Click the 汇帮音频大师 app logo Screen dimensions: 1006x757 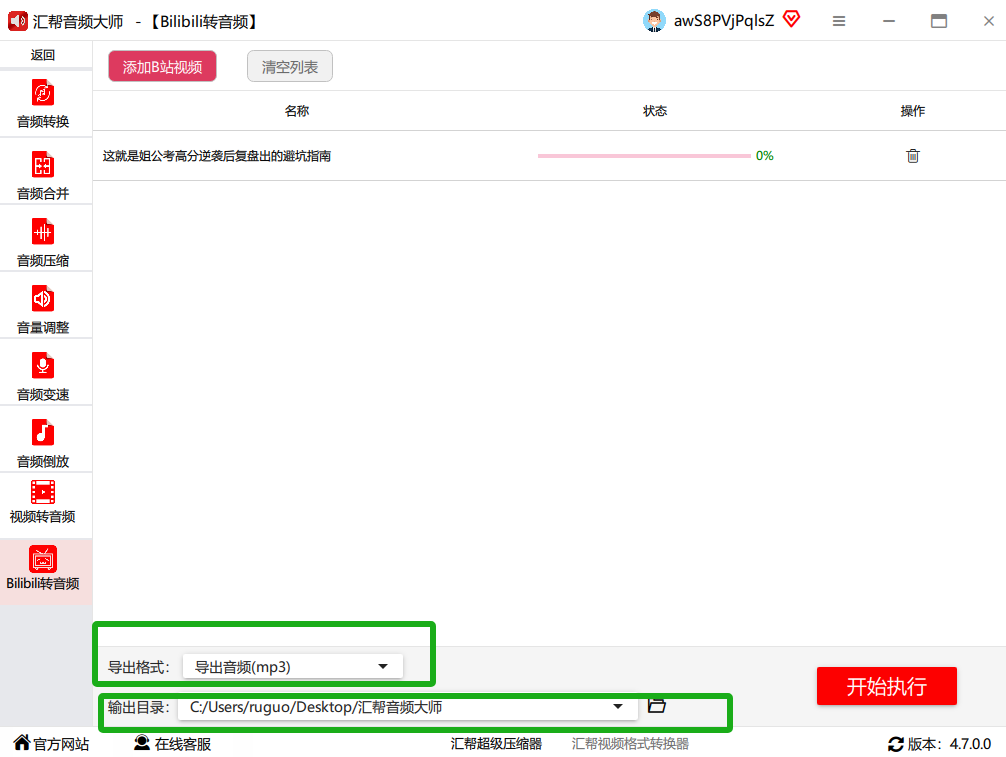pos(17,21)
